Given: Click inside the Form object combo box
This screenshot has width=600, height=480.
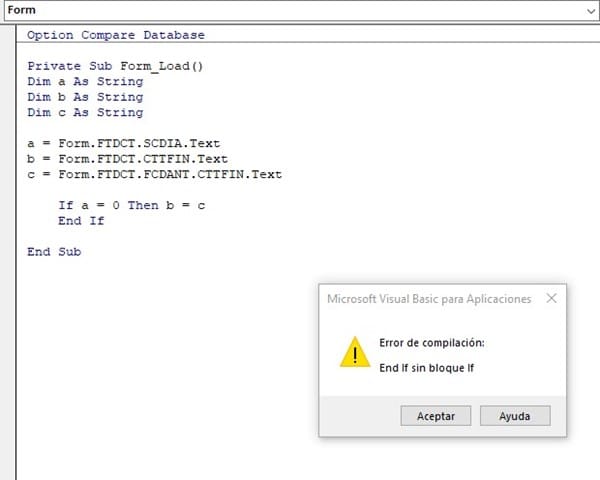Looking at the screenshot, I should point(290,10).
